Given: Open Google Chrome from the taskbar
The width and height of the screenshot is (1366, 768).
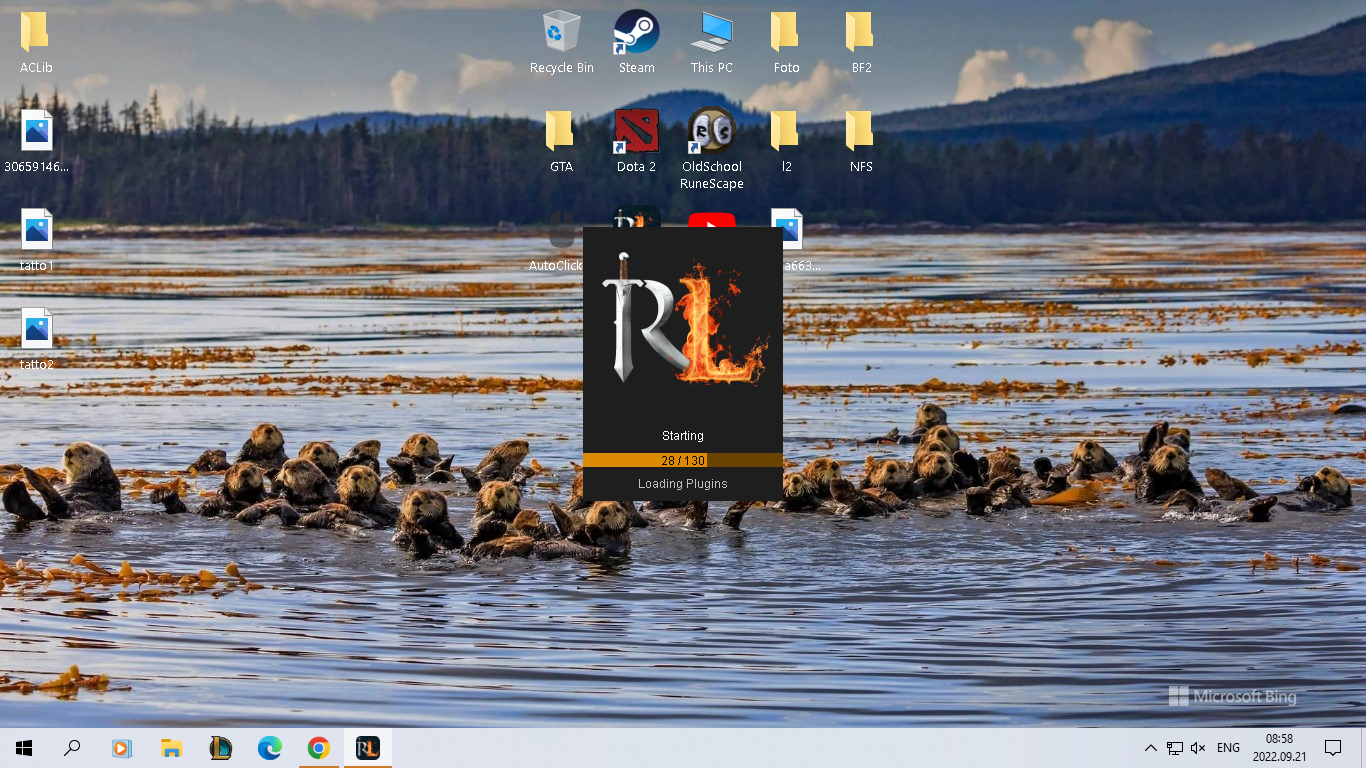Looking at the screenshot, I should (318, 747).
